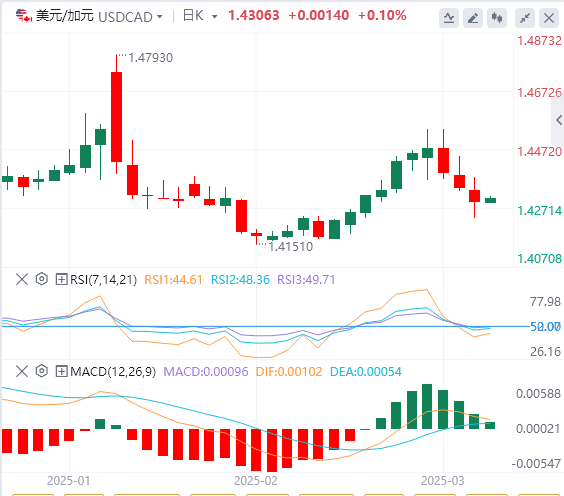Click the 2025-01 date axis label
564x496 pixels.
pyautogui.click(x=69, y=481)
